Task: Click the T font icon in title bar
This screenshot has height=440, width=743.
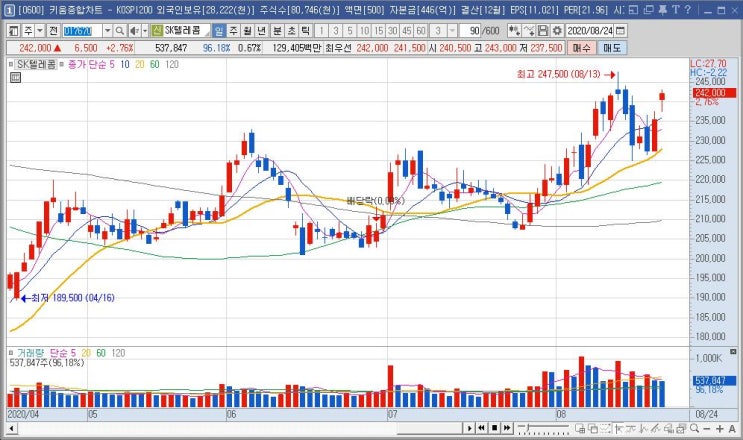Action: (675, 9)
